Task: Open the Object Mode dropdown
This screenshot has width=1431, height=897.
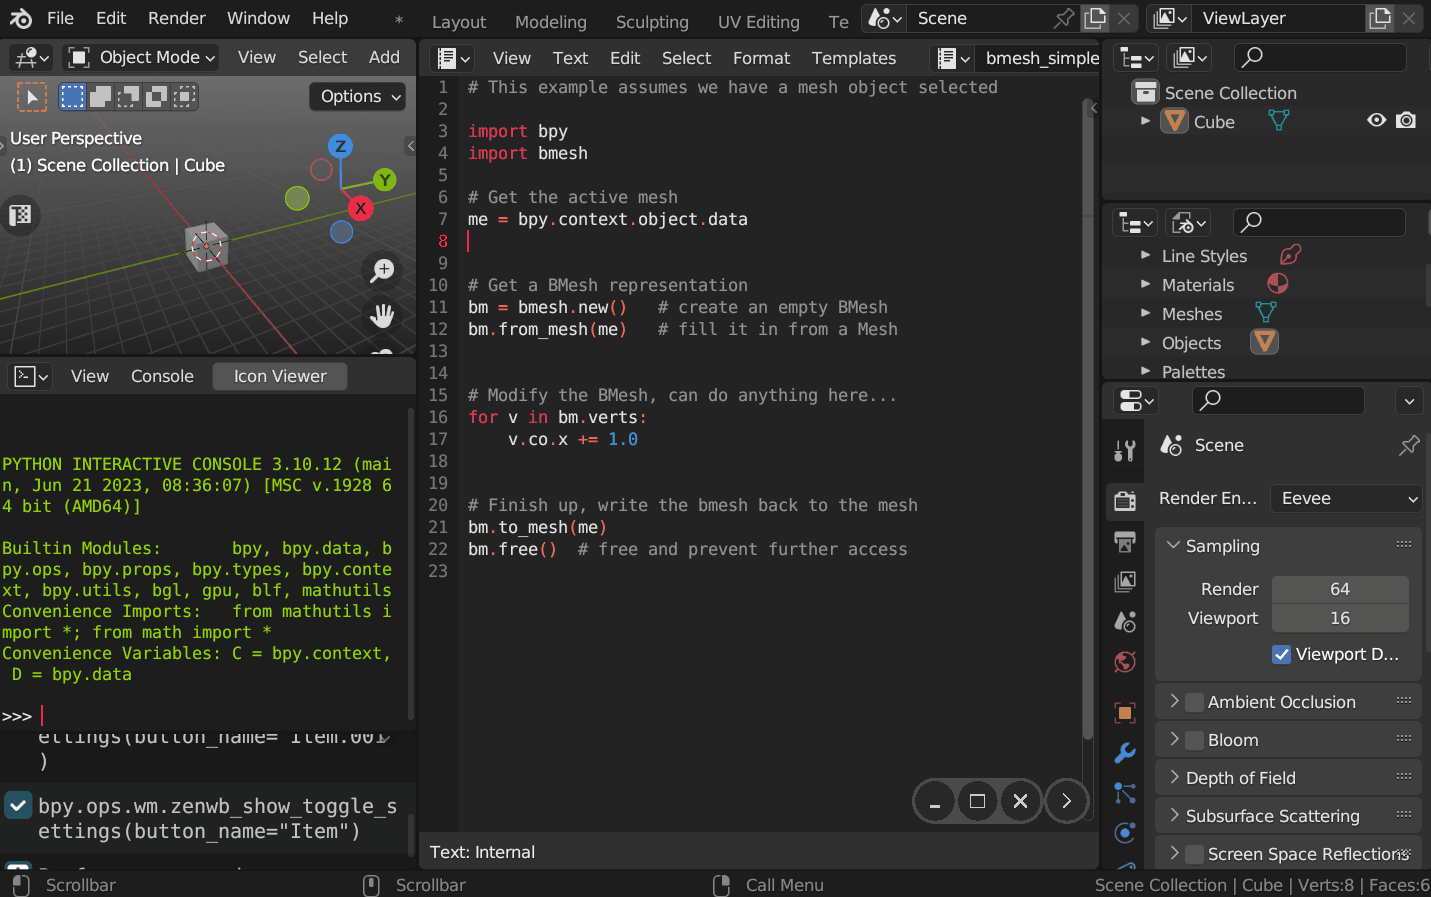Action: click(142, 57)
